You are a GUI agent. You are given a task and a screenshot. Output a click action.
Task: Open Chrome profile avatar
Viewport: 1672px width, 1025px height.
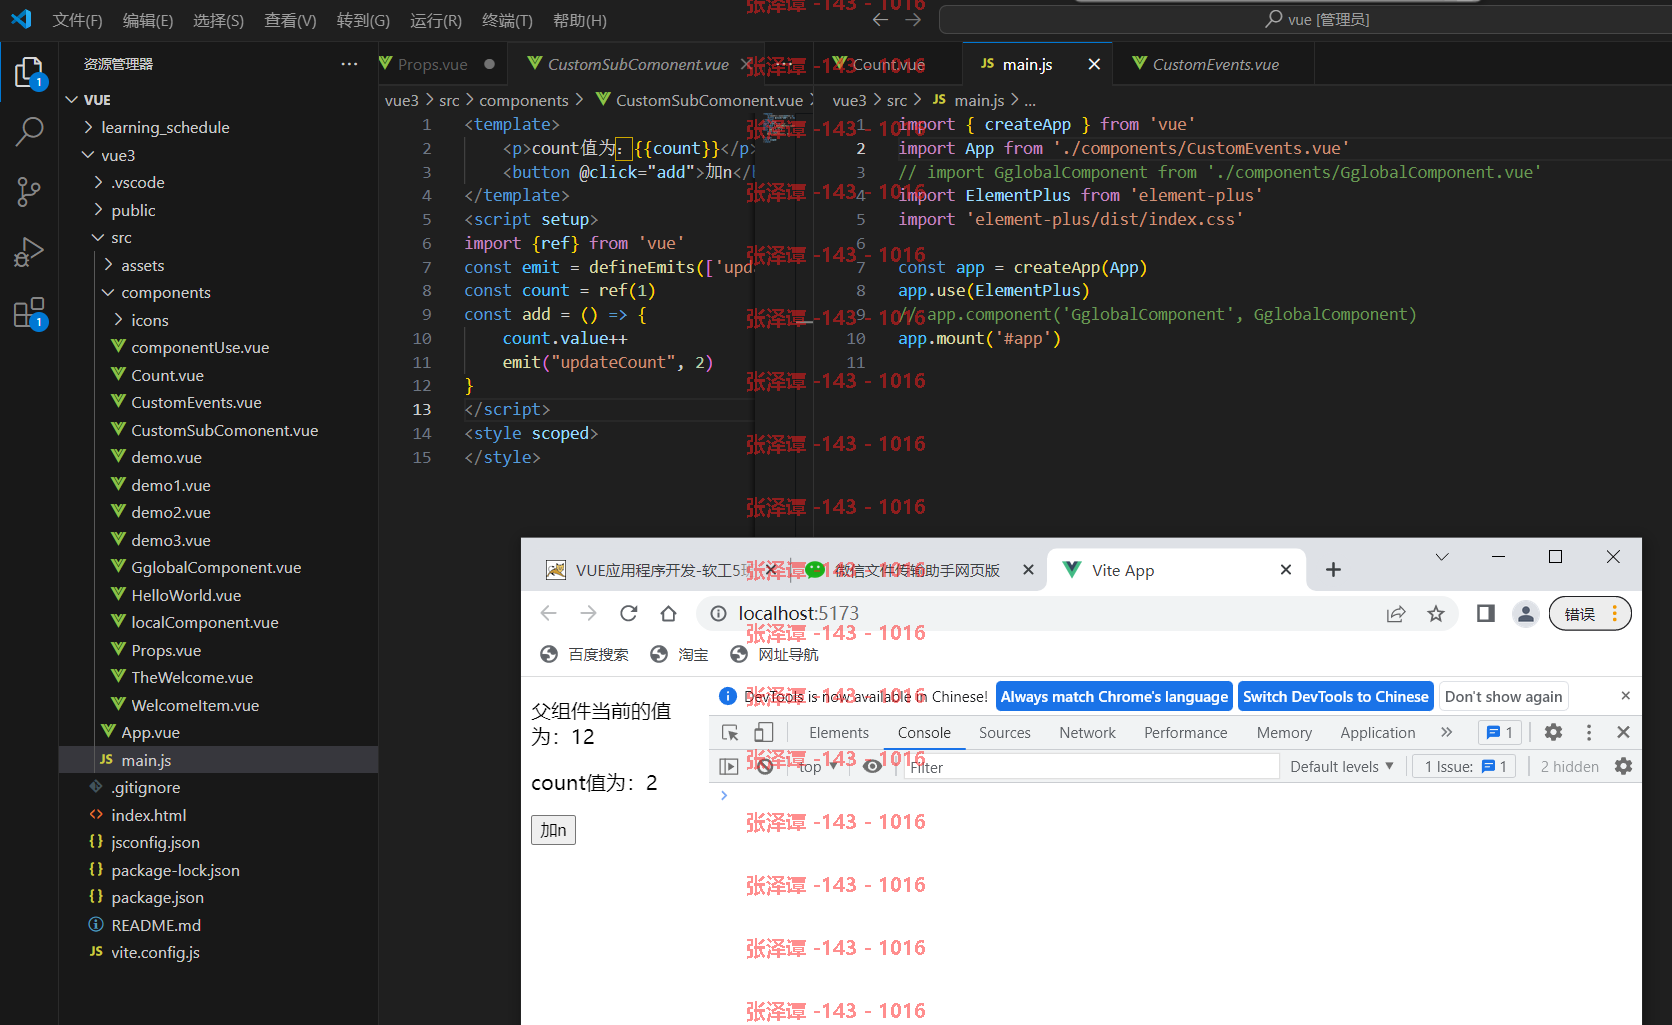coord(1525,613)
